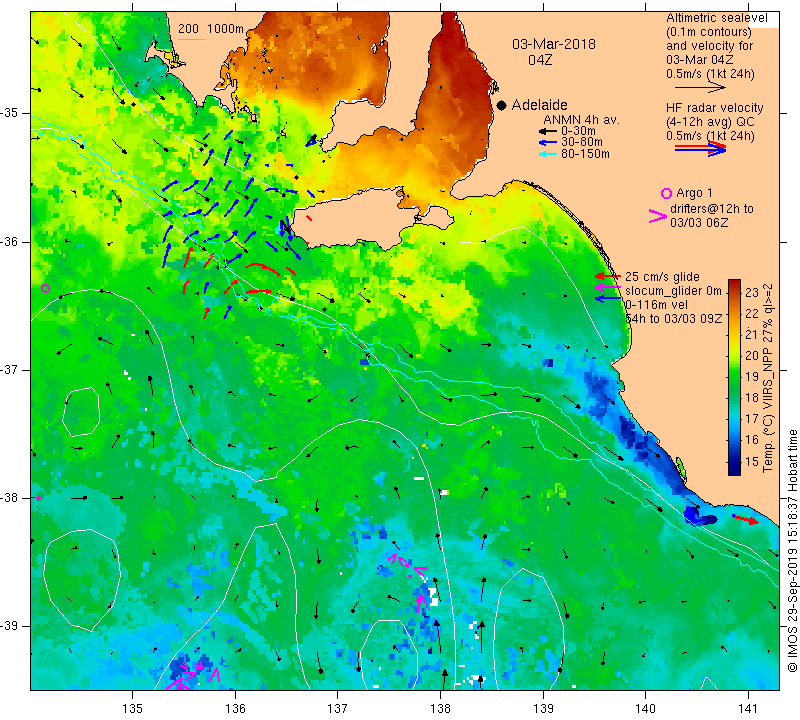Click the longitude 138 axis label

(x=440, y=708)
